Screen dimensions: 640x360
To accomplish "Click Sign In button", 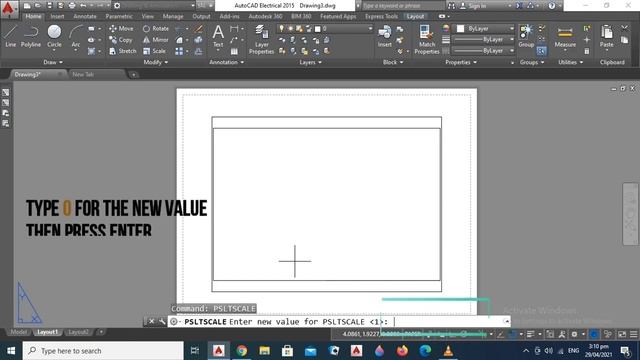I will [x=473, y=6].
